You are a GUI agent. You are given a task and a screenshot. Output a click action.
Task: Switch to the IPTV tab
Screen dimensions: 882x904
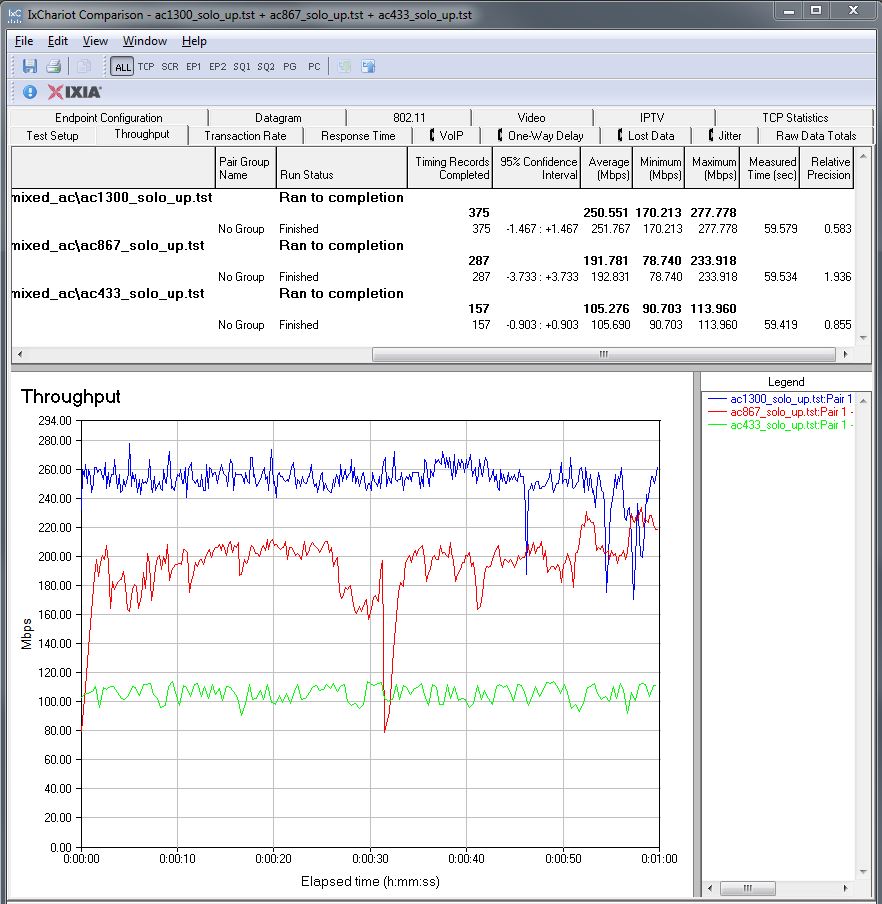pyautogui.click(x=652, y=118)
